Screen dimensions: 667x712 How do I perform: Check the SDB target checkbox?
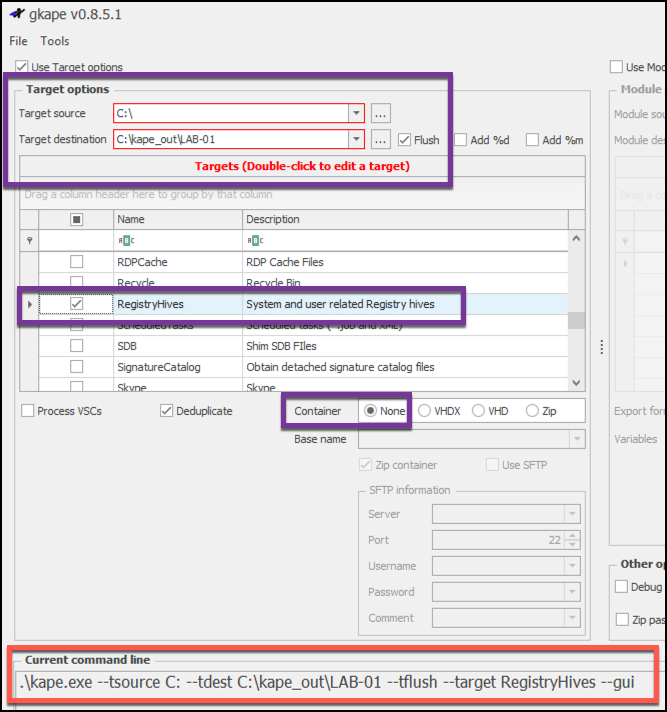[x=77, y=346]
